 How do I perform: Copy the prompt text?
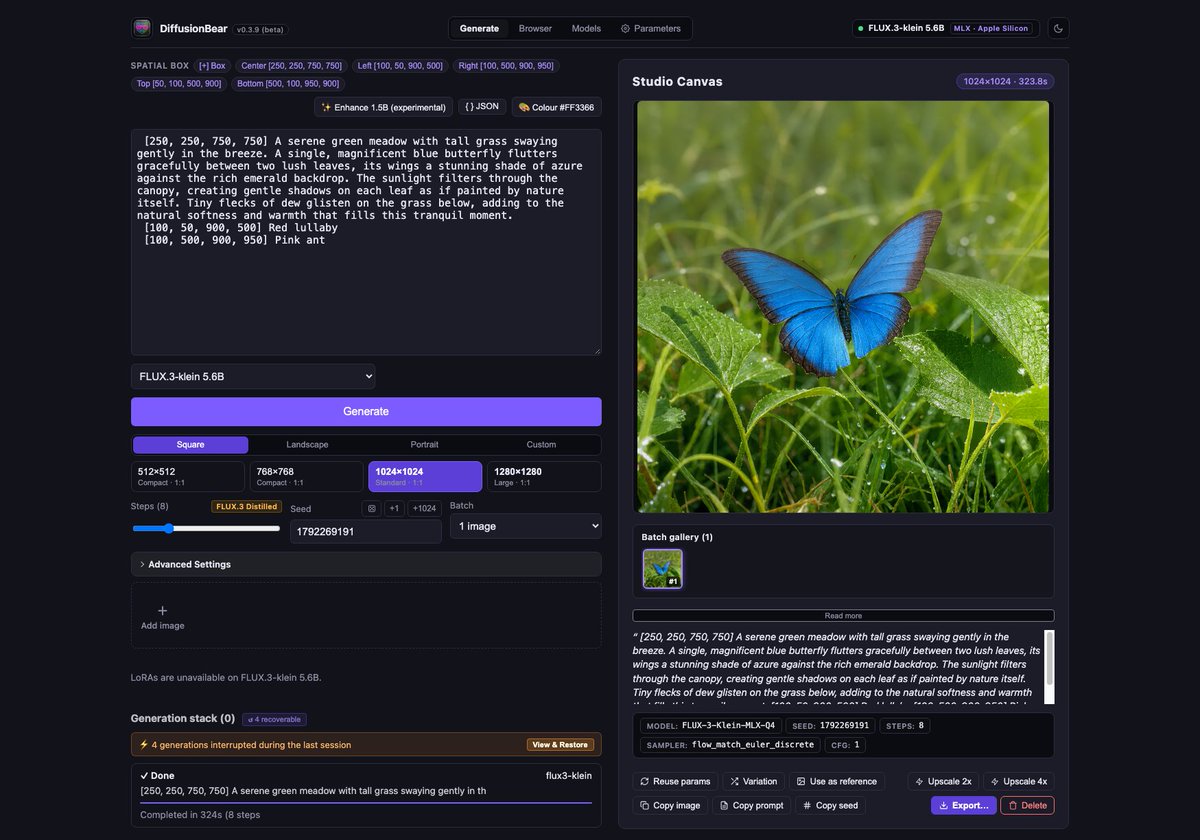(x=751, y=805)
